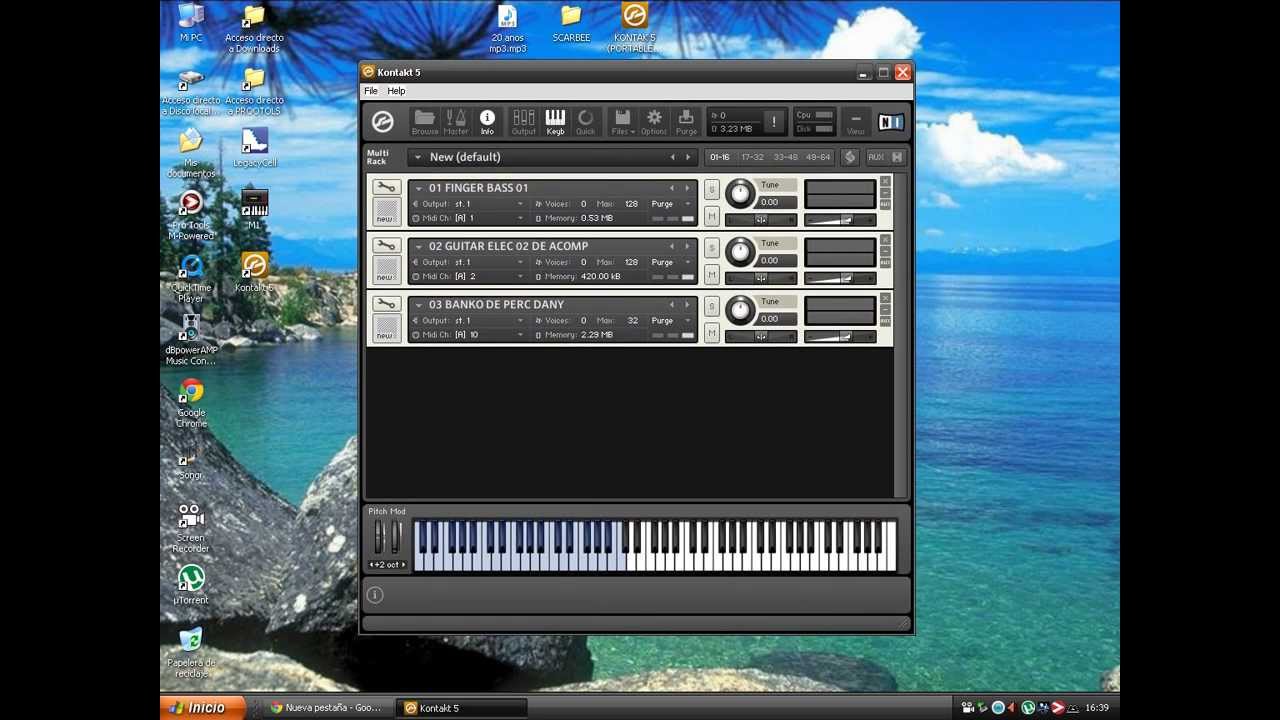
Task: Open the File menu
Action: pyautogui.click(x=371, y=91)
